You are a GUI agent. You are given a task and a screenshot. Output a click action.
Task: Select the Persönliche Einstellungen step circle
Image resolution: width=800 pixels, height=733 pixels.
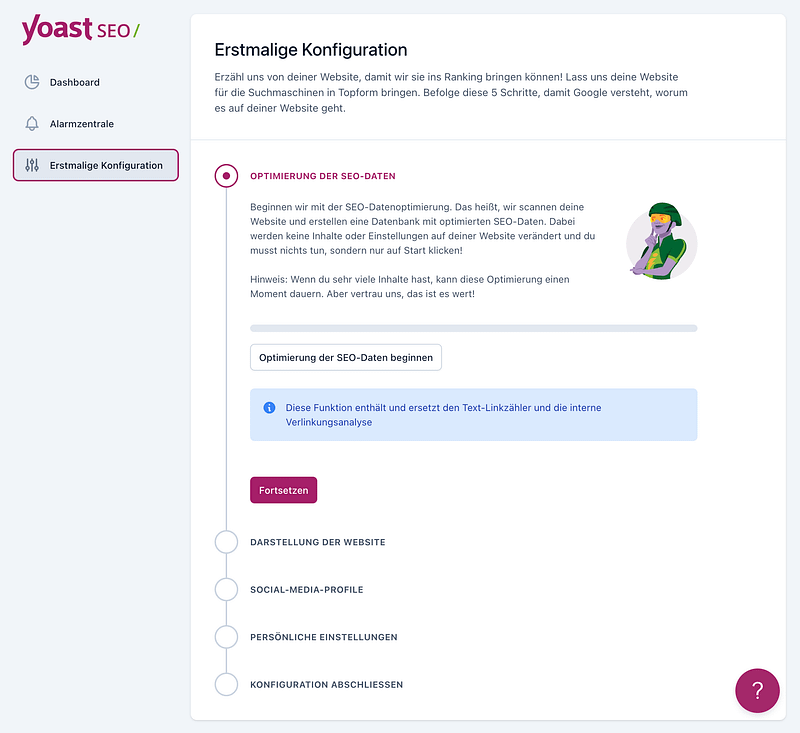pos(227,637)
